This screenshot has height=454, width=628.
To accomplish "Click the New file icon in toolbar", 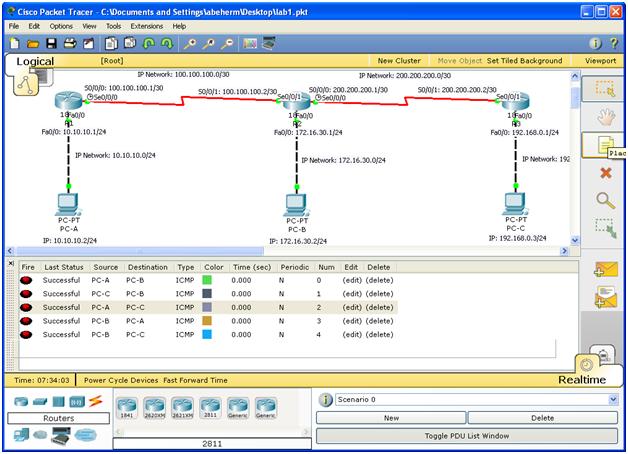I will pyautogui.click(x=15, y=43).
